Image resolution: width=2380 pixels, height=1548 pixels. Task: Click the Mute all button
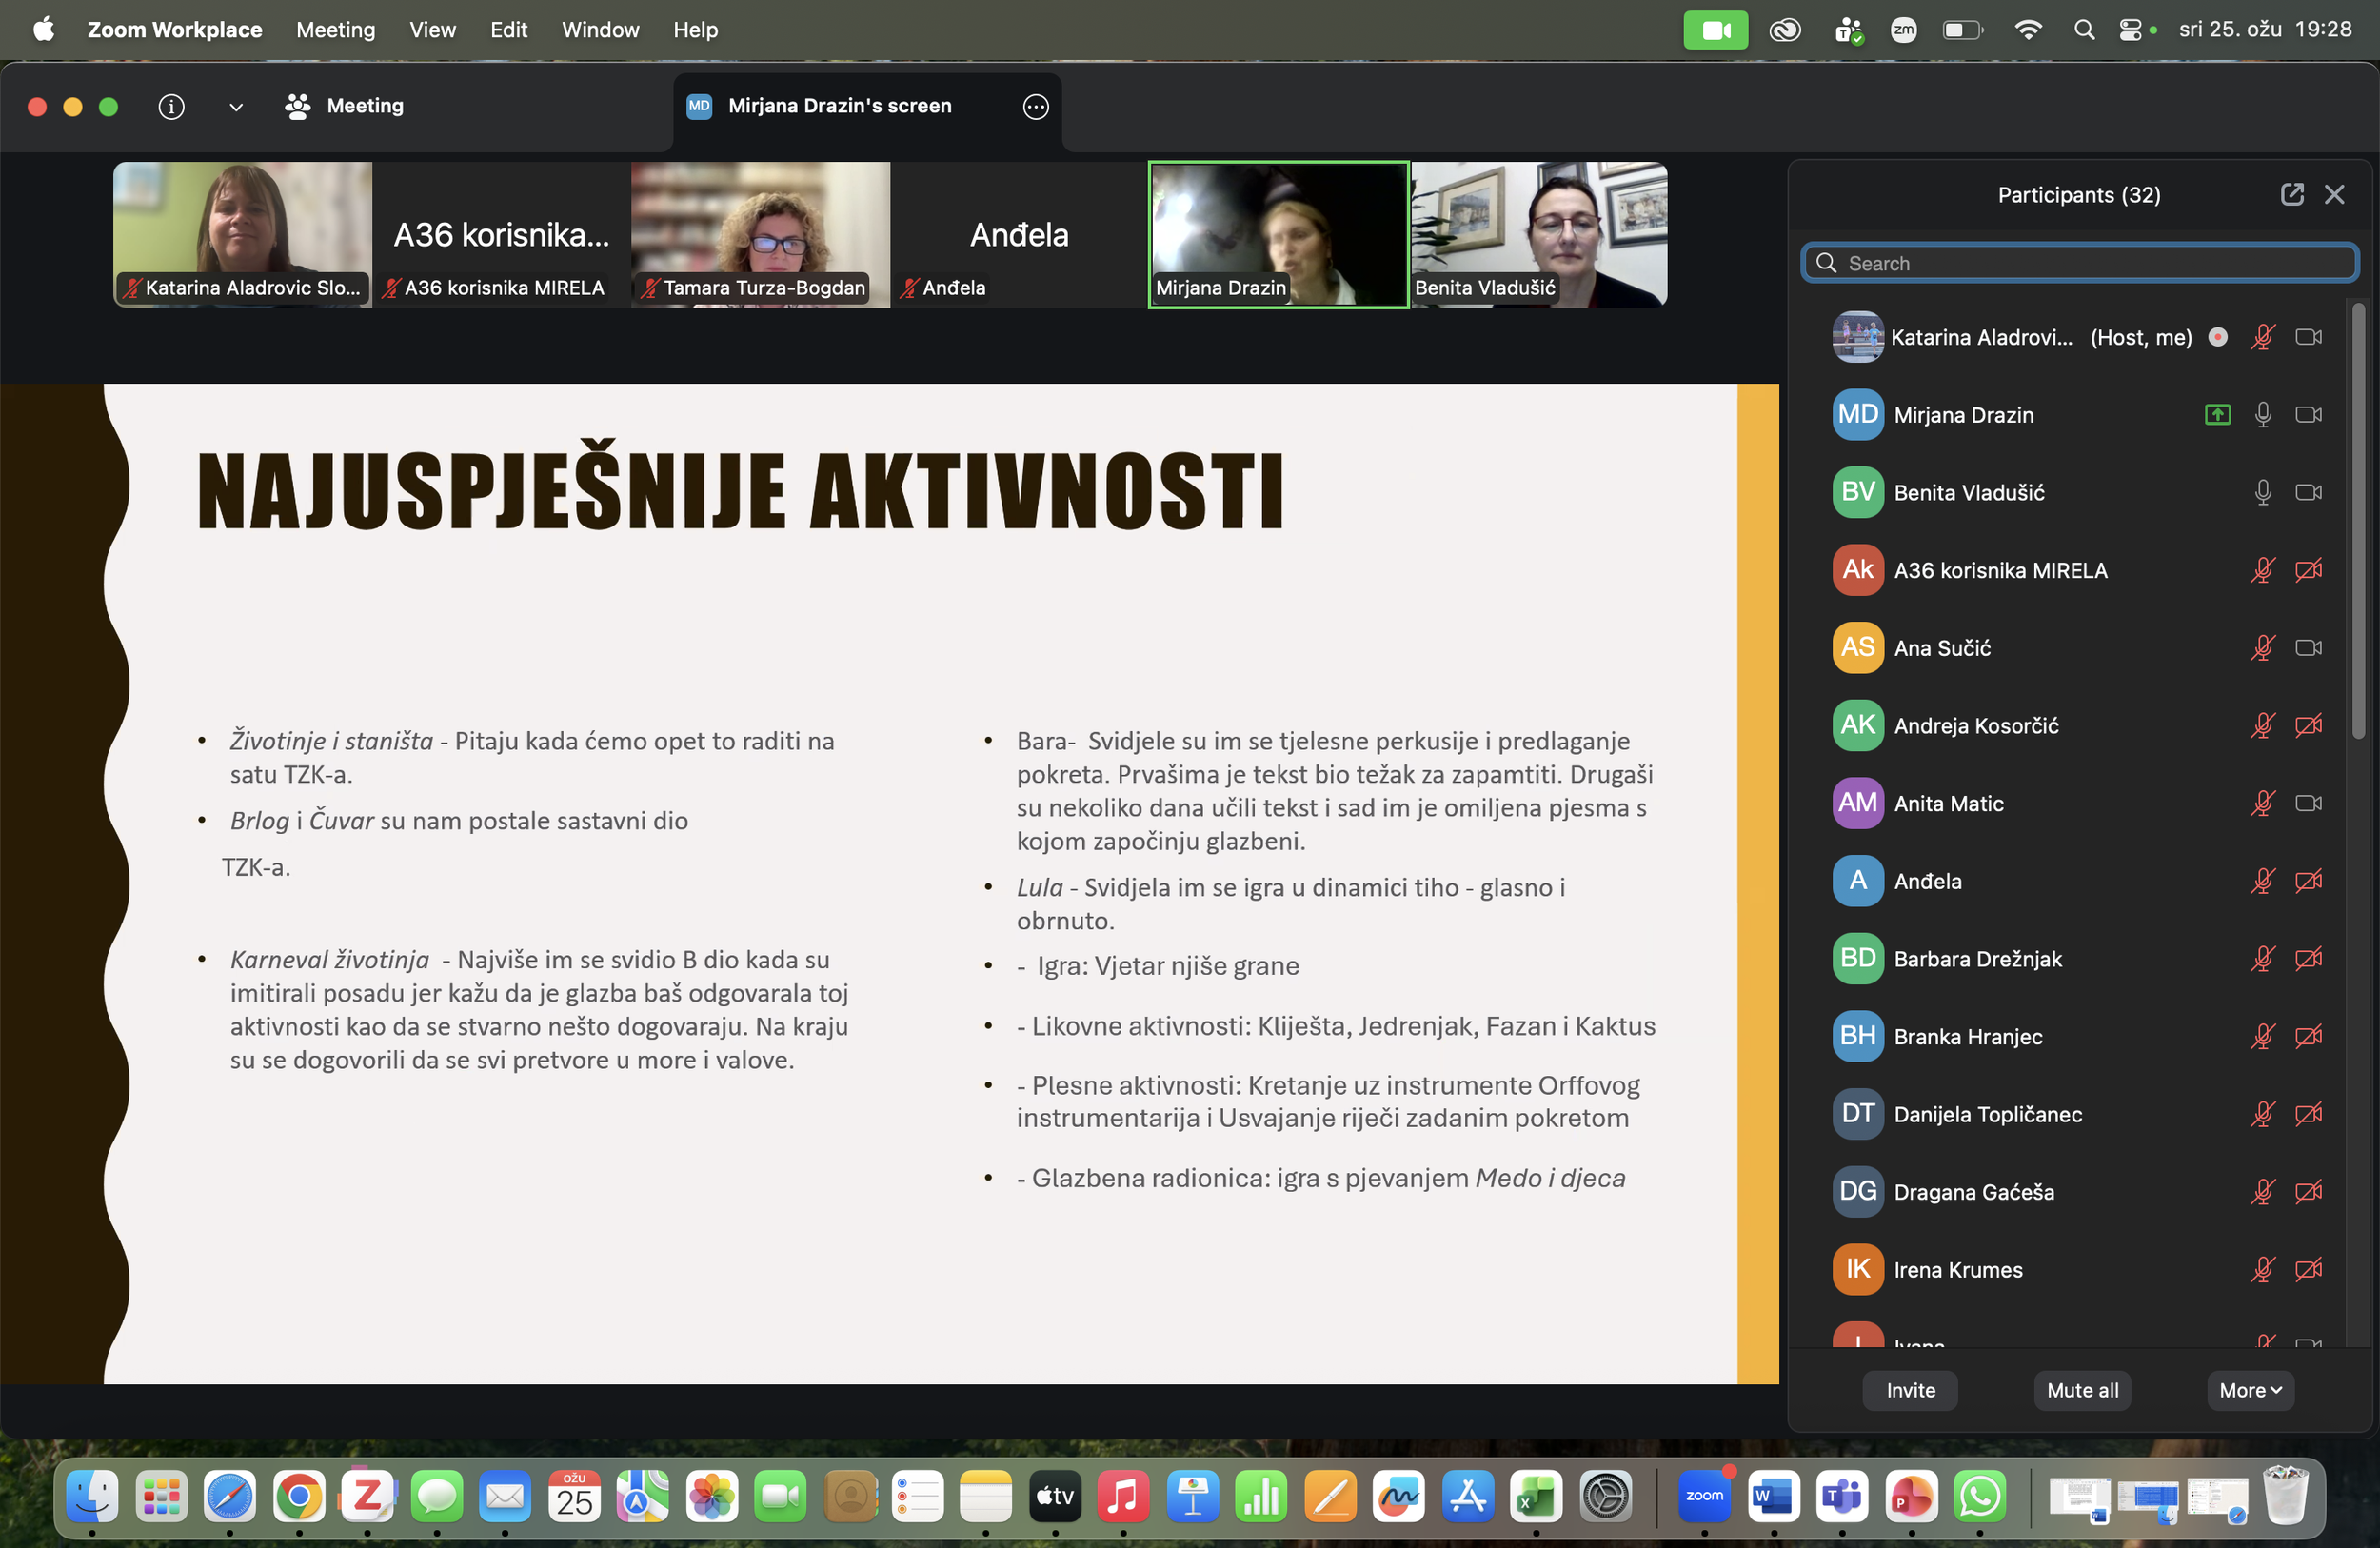pyautogui.click(x=2082, y=1390)
